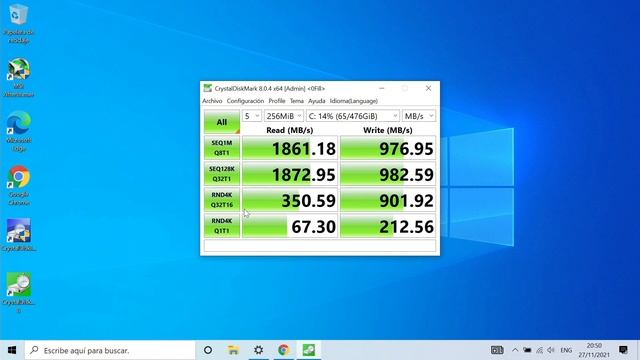The width and height of the screenshot is (640, 360).
Task: Open Settings gear on the taskbar
Action: coord(258,350)
